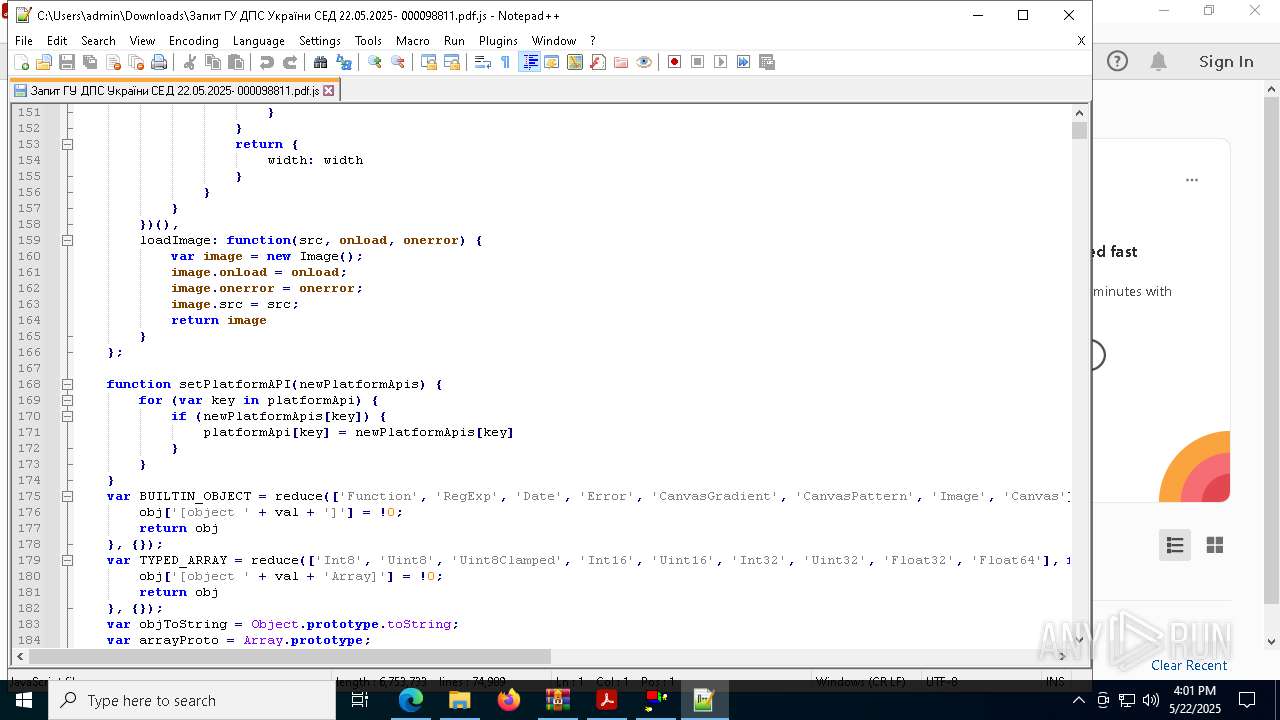Toggle the Indent Guide toolbar button
The height and width of the screenshot is (720, 1280).
click(529, 62)
